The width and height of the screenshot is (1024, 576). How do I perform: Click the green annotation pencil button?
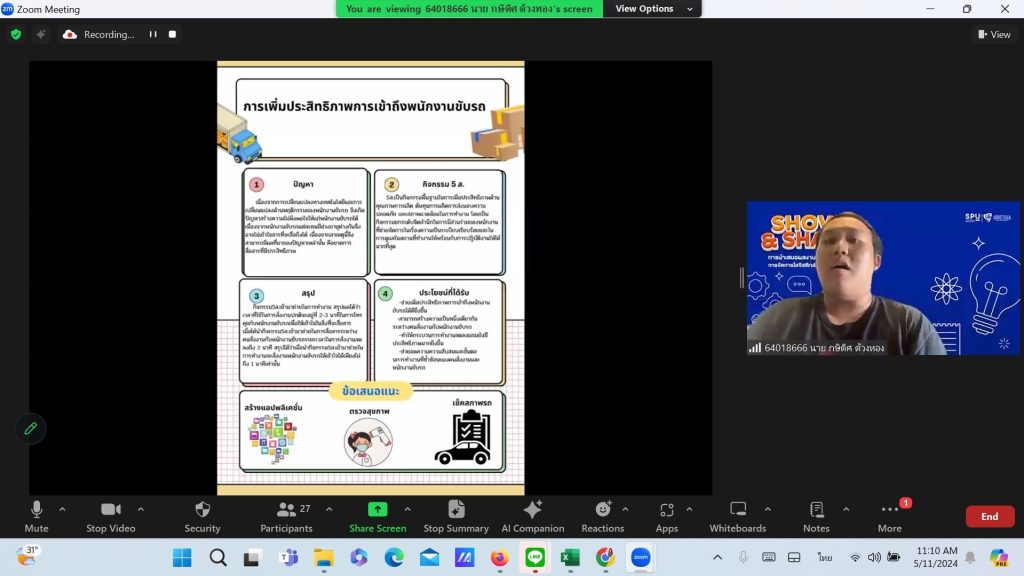31,428
